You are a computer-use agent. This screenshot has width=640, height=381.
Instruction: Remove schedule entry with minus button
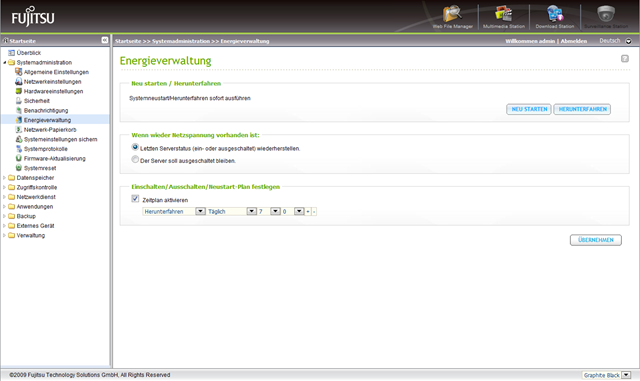[x=314, y=212]
